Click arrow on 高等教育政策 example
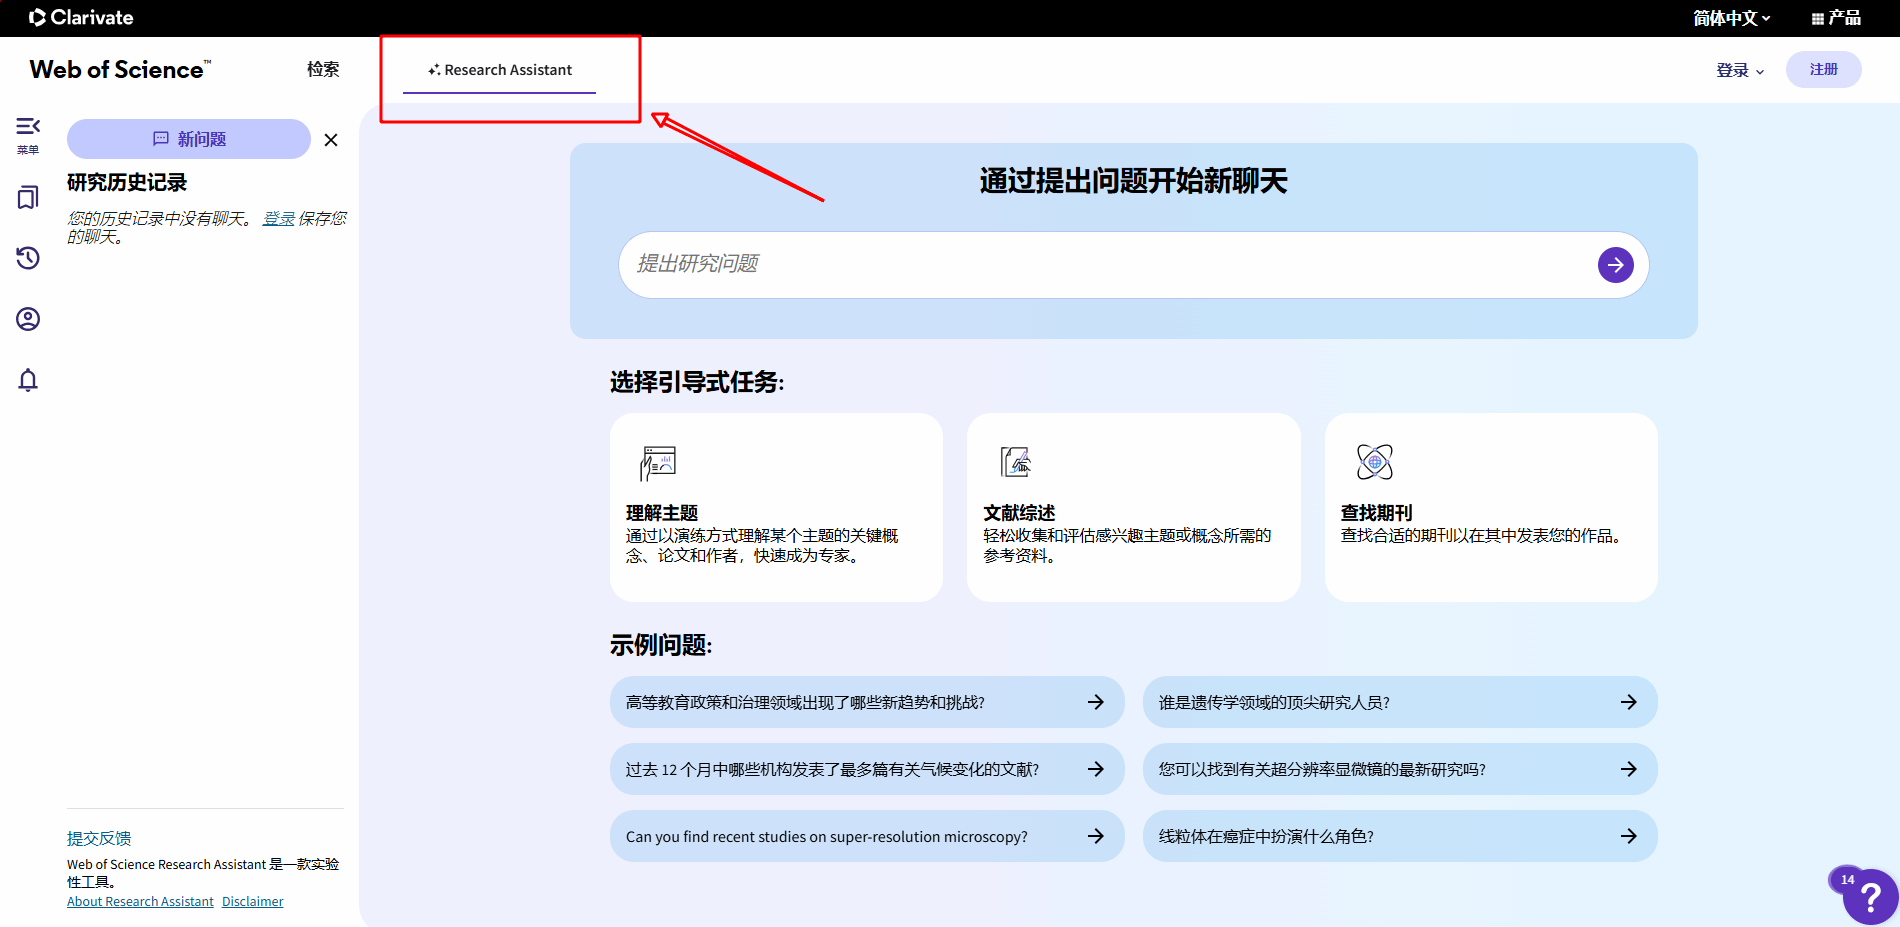 1096,702
